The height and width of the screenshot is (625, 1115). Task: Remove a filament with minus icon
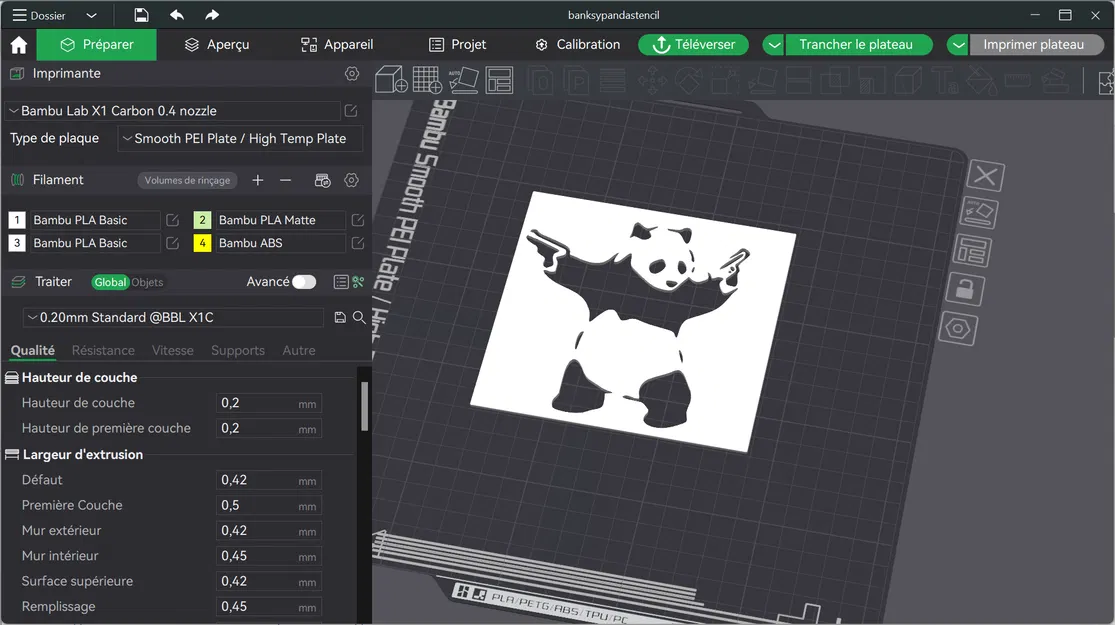point(285,181)
